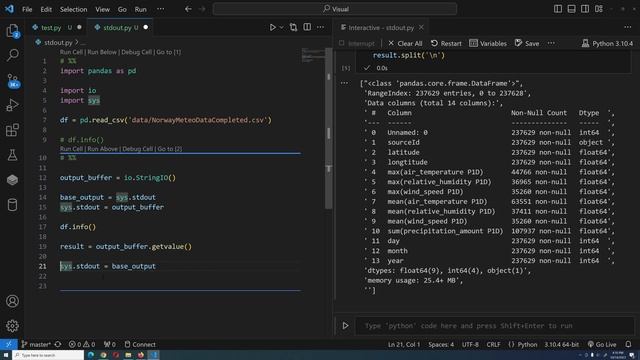Show problems with errors and warnings count
This screenshot has height=360, width=640.
(82, 344)
